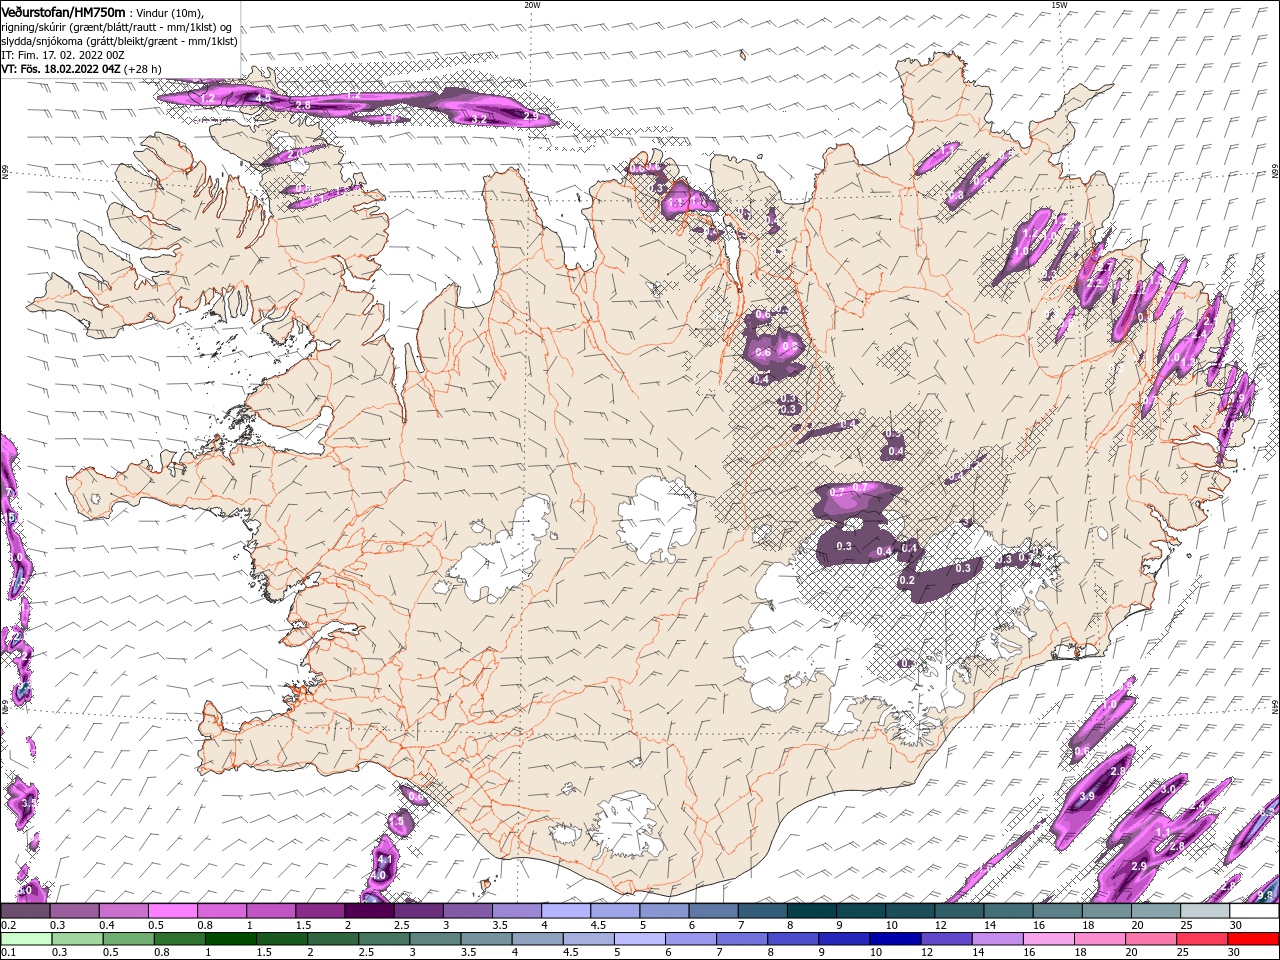Click the upper legend label 3.5
Screen dimensions: 1280x960
pyautogui.click(x=500, y=925)
